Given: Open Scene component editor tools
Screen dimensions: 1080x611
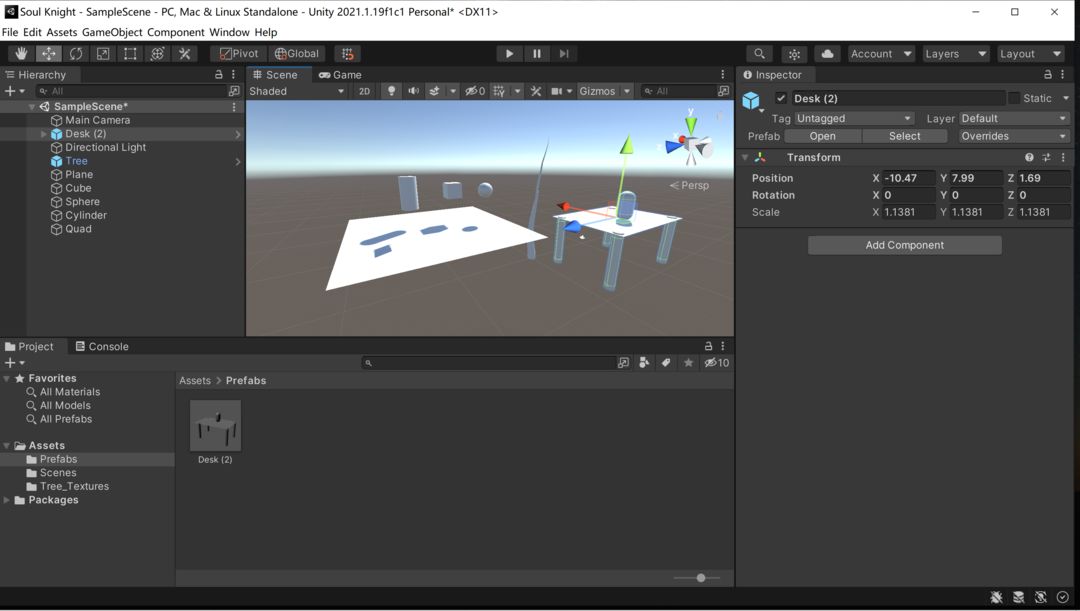Looking at the screenshot, I should (535, 91).
